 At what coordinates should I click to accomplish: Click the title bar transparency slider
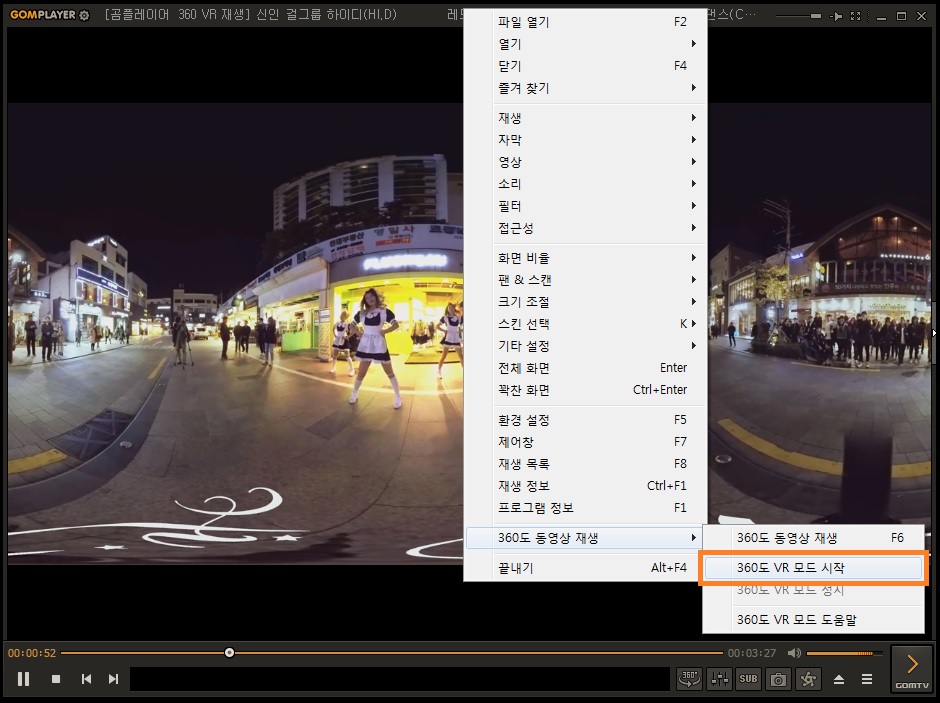799,16
